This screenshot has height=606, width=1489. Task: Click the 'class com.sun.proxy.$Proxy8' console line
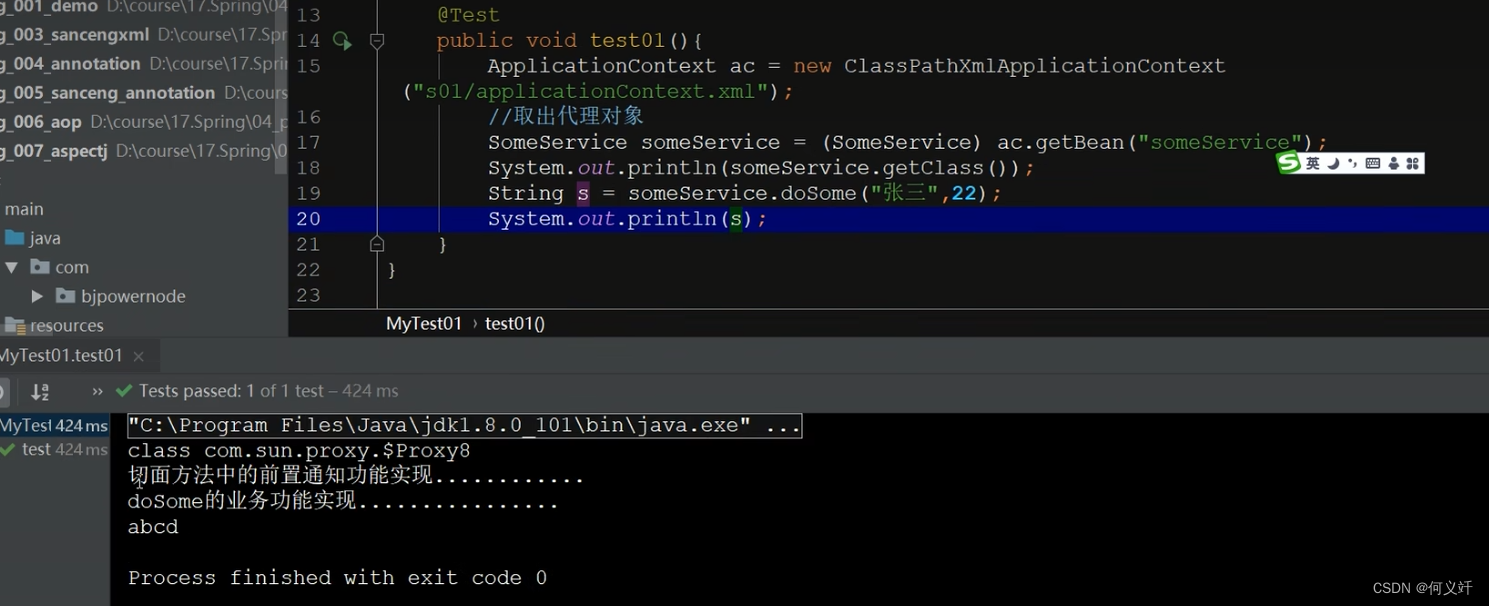click(x=299, y=451)
